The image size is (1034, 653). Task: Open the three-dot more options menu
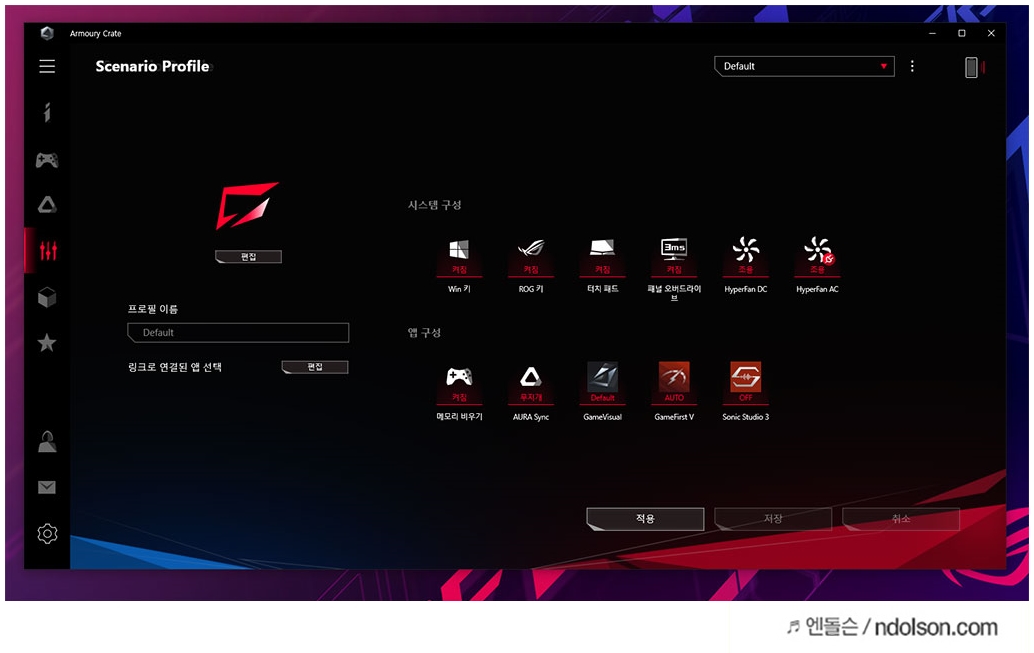912,66
